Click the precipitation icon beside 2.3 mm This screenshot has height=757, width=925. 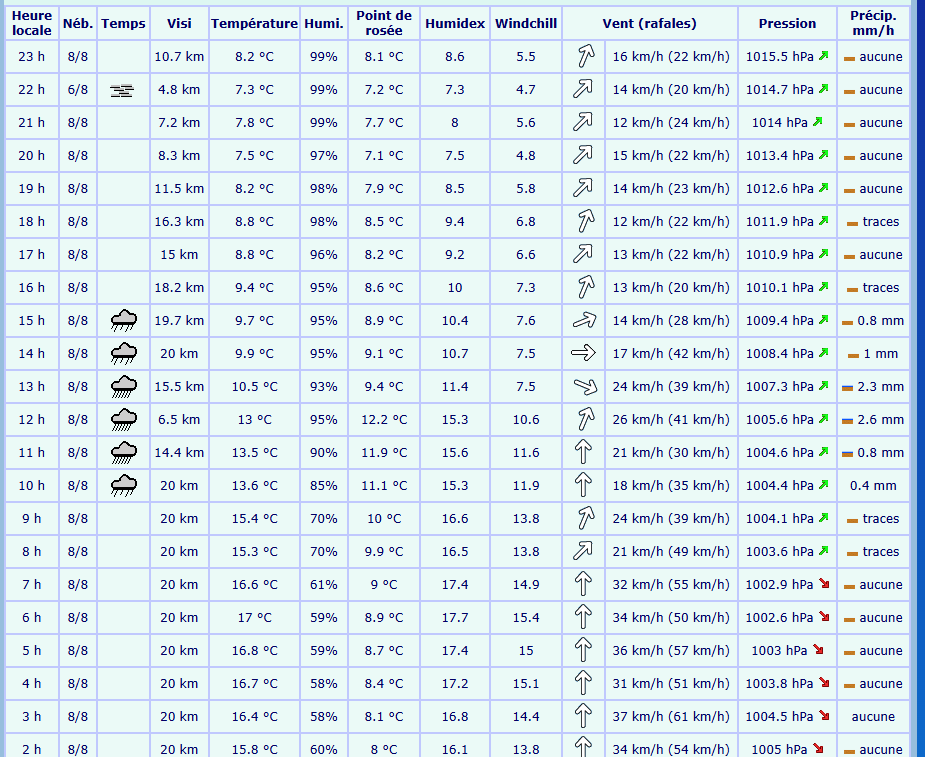click(847, 387)
